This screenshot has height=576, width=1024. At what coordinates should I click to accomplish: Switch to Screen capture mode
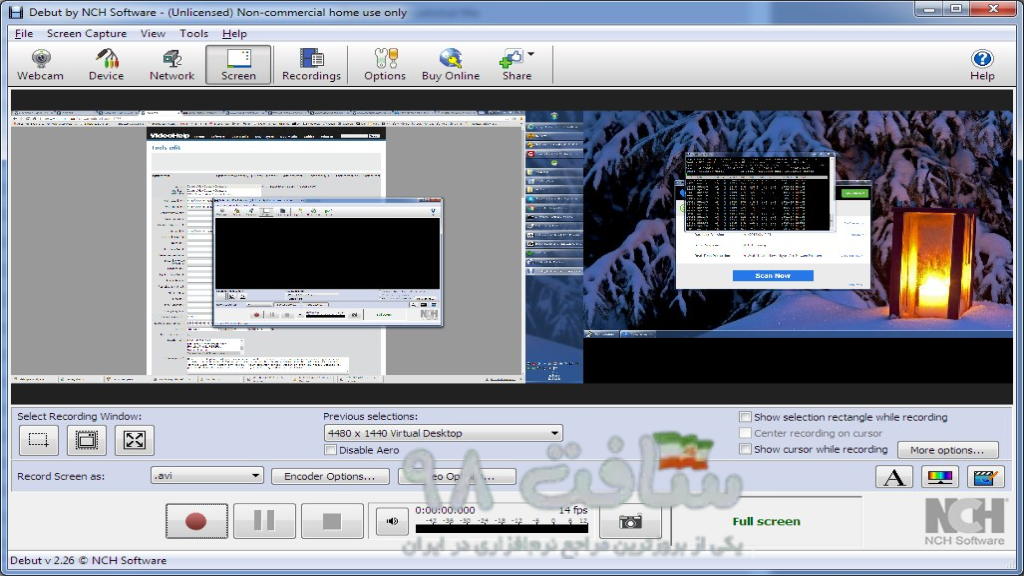tap(238, 65)
